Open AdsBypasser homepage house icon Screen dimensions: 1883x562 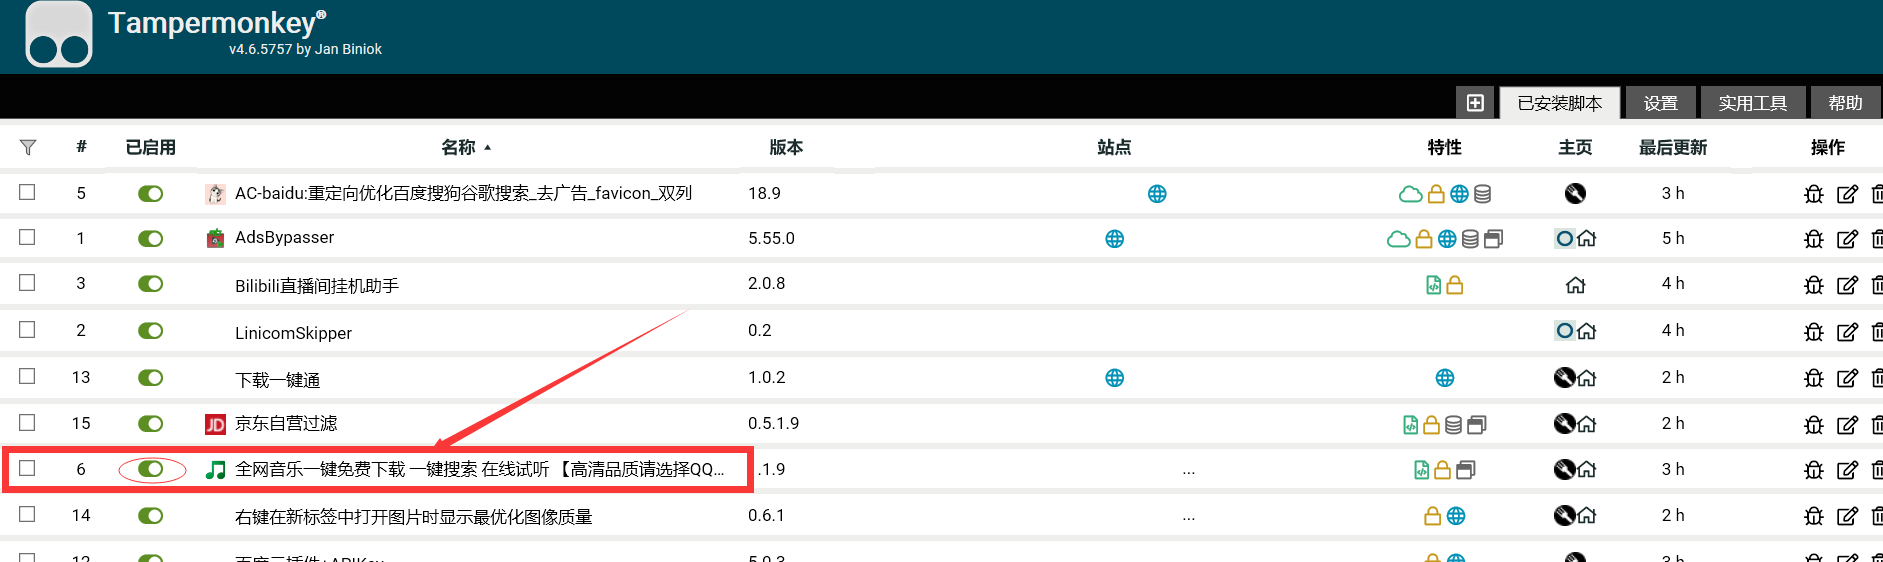1586,239
